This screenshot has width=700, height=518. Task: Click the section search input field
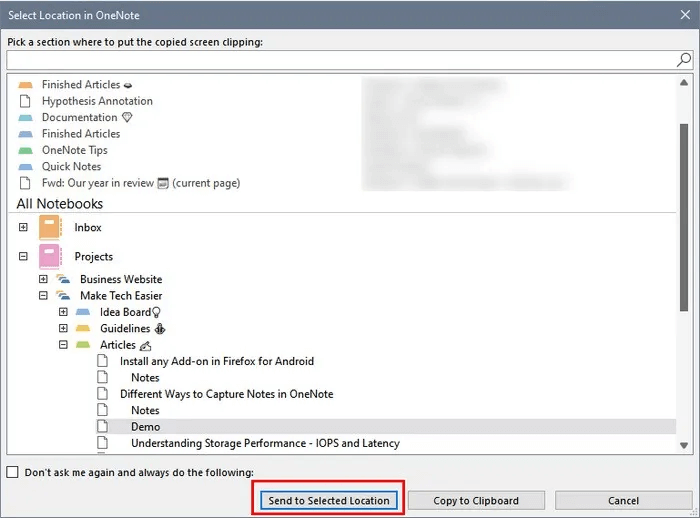(342, 60)
